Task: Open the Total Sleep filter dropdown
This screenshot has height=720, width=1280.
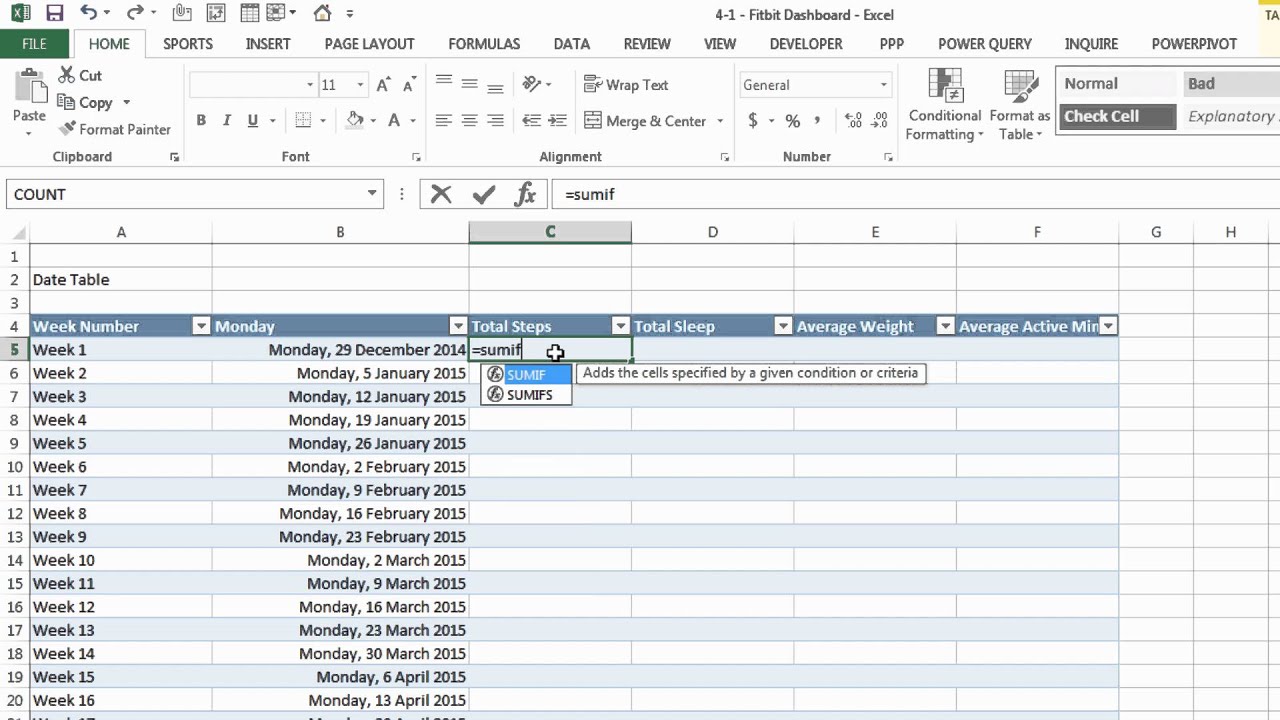Action: point(783,326)
